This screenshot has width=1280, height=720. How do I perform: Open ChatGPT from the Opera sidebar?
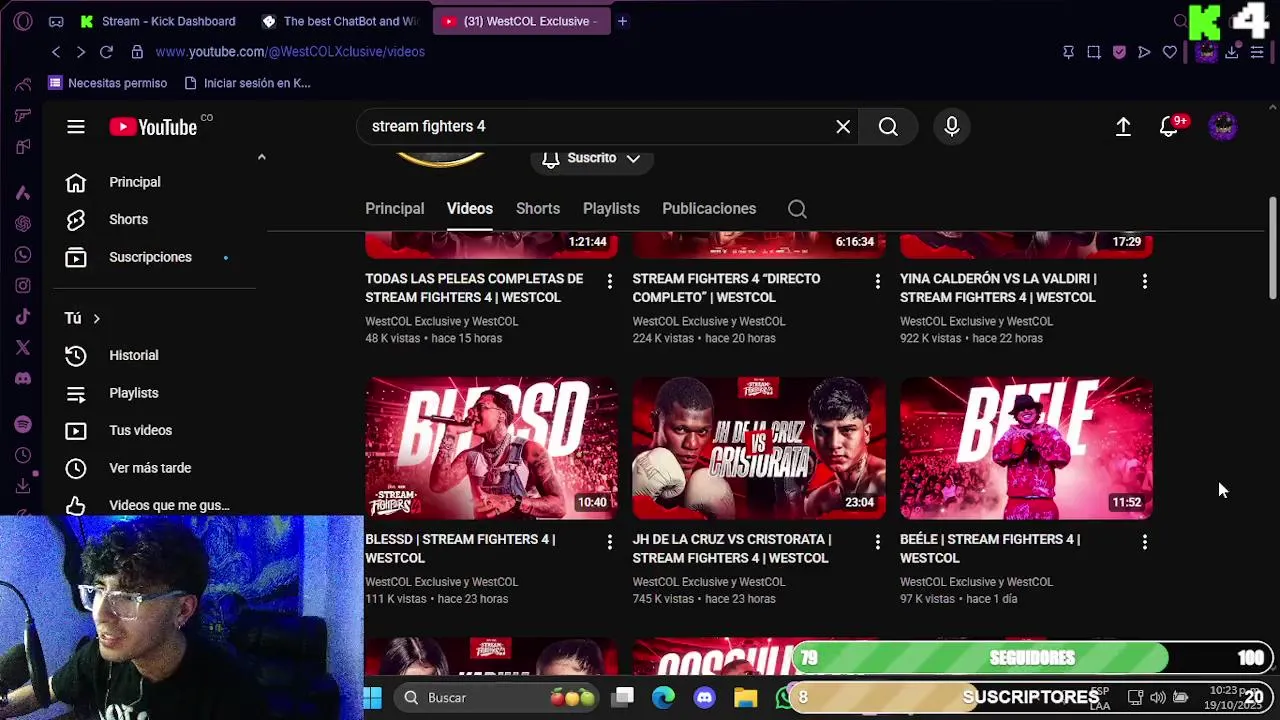point(23,224)
